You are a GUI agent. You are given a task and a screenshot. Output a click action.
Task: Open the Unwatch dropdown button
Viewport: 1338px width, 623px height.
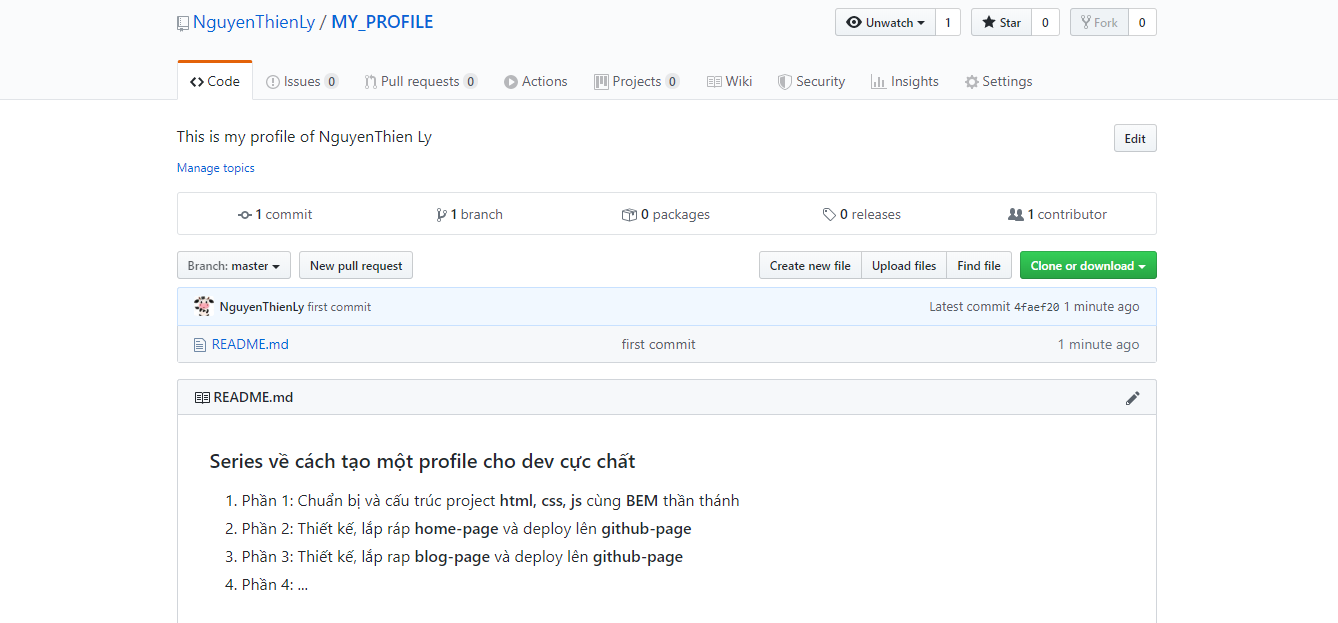click(x=885, y=22)
